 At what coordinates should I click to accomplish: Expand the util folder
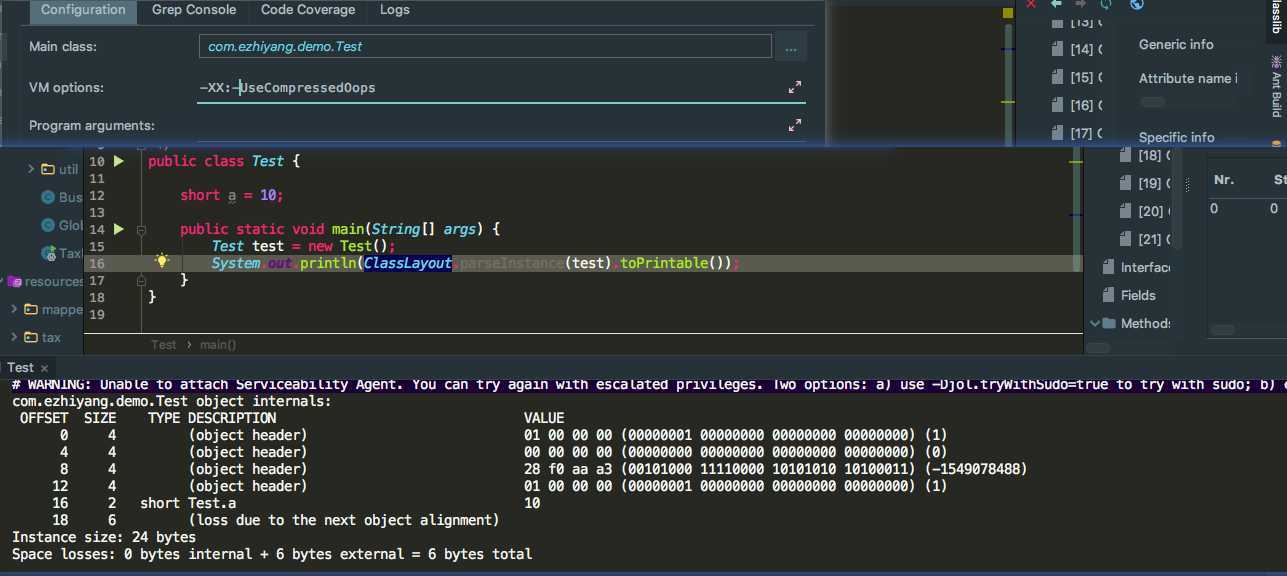pyautogui.click(x=31, y=169)
